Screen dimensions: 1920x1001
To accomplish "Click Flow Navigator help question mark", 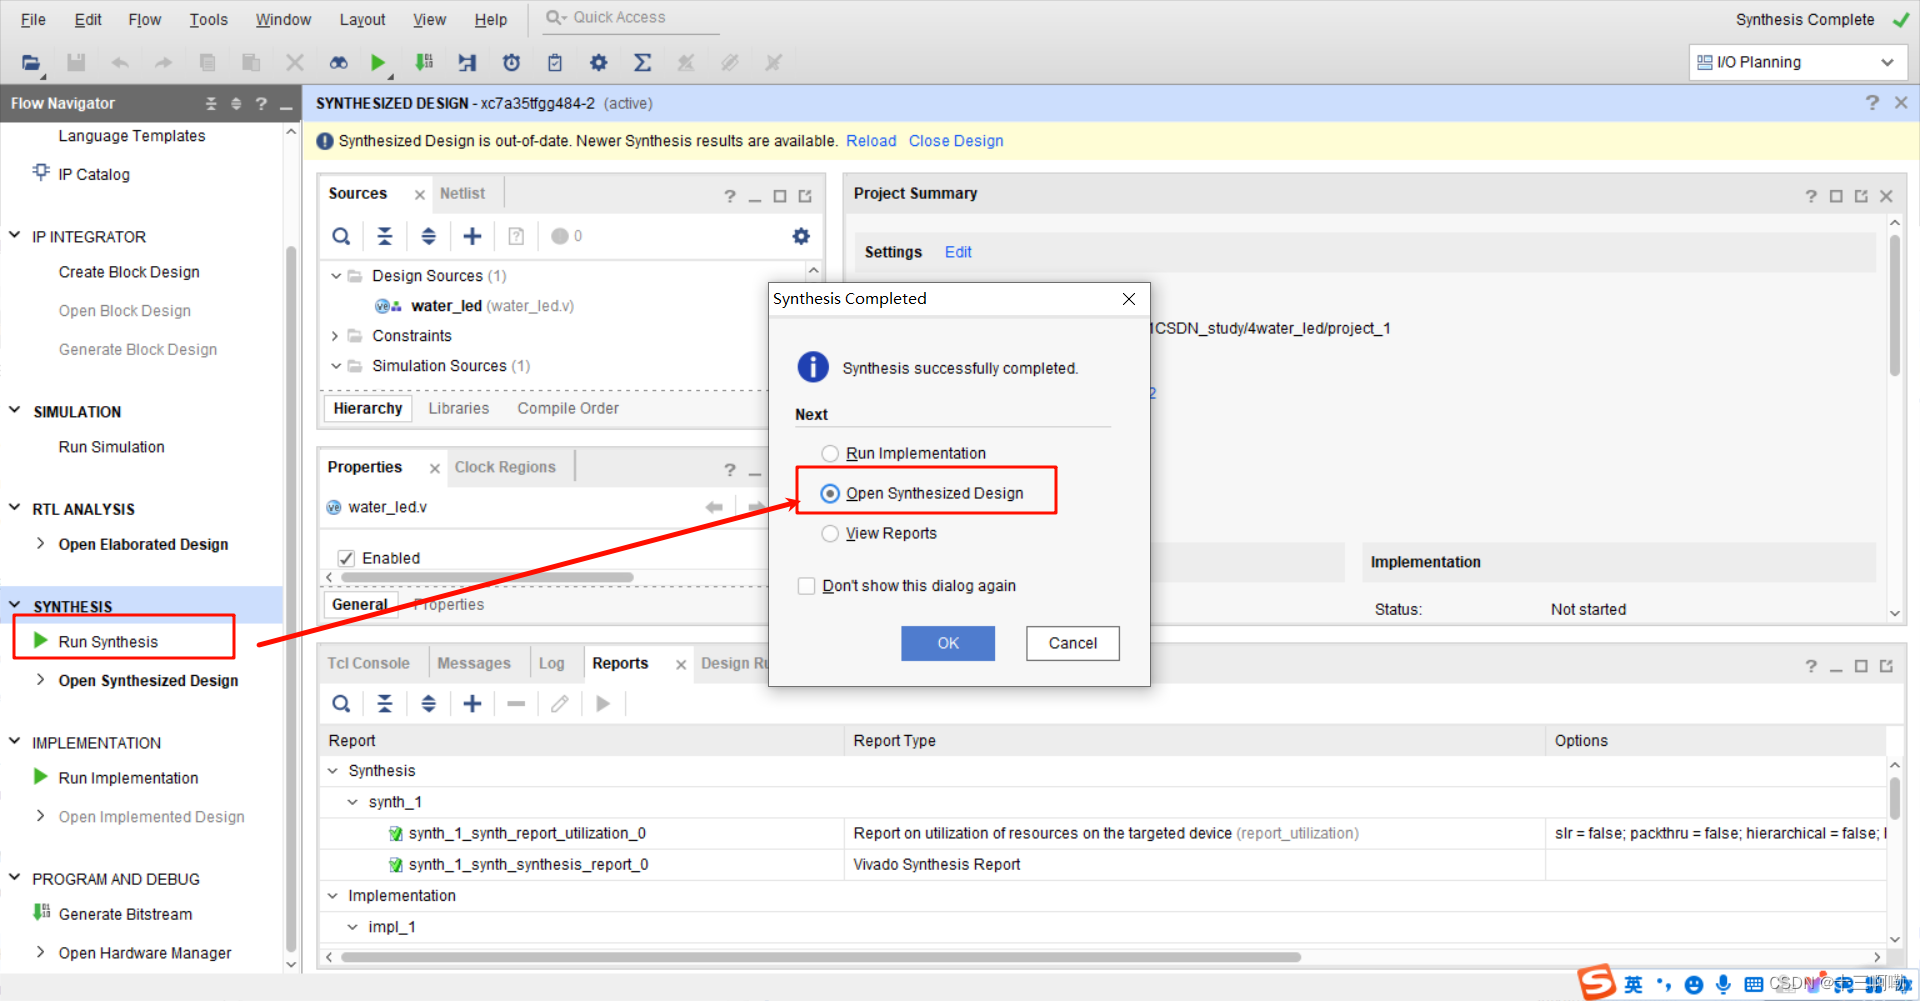I will 261,103.
